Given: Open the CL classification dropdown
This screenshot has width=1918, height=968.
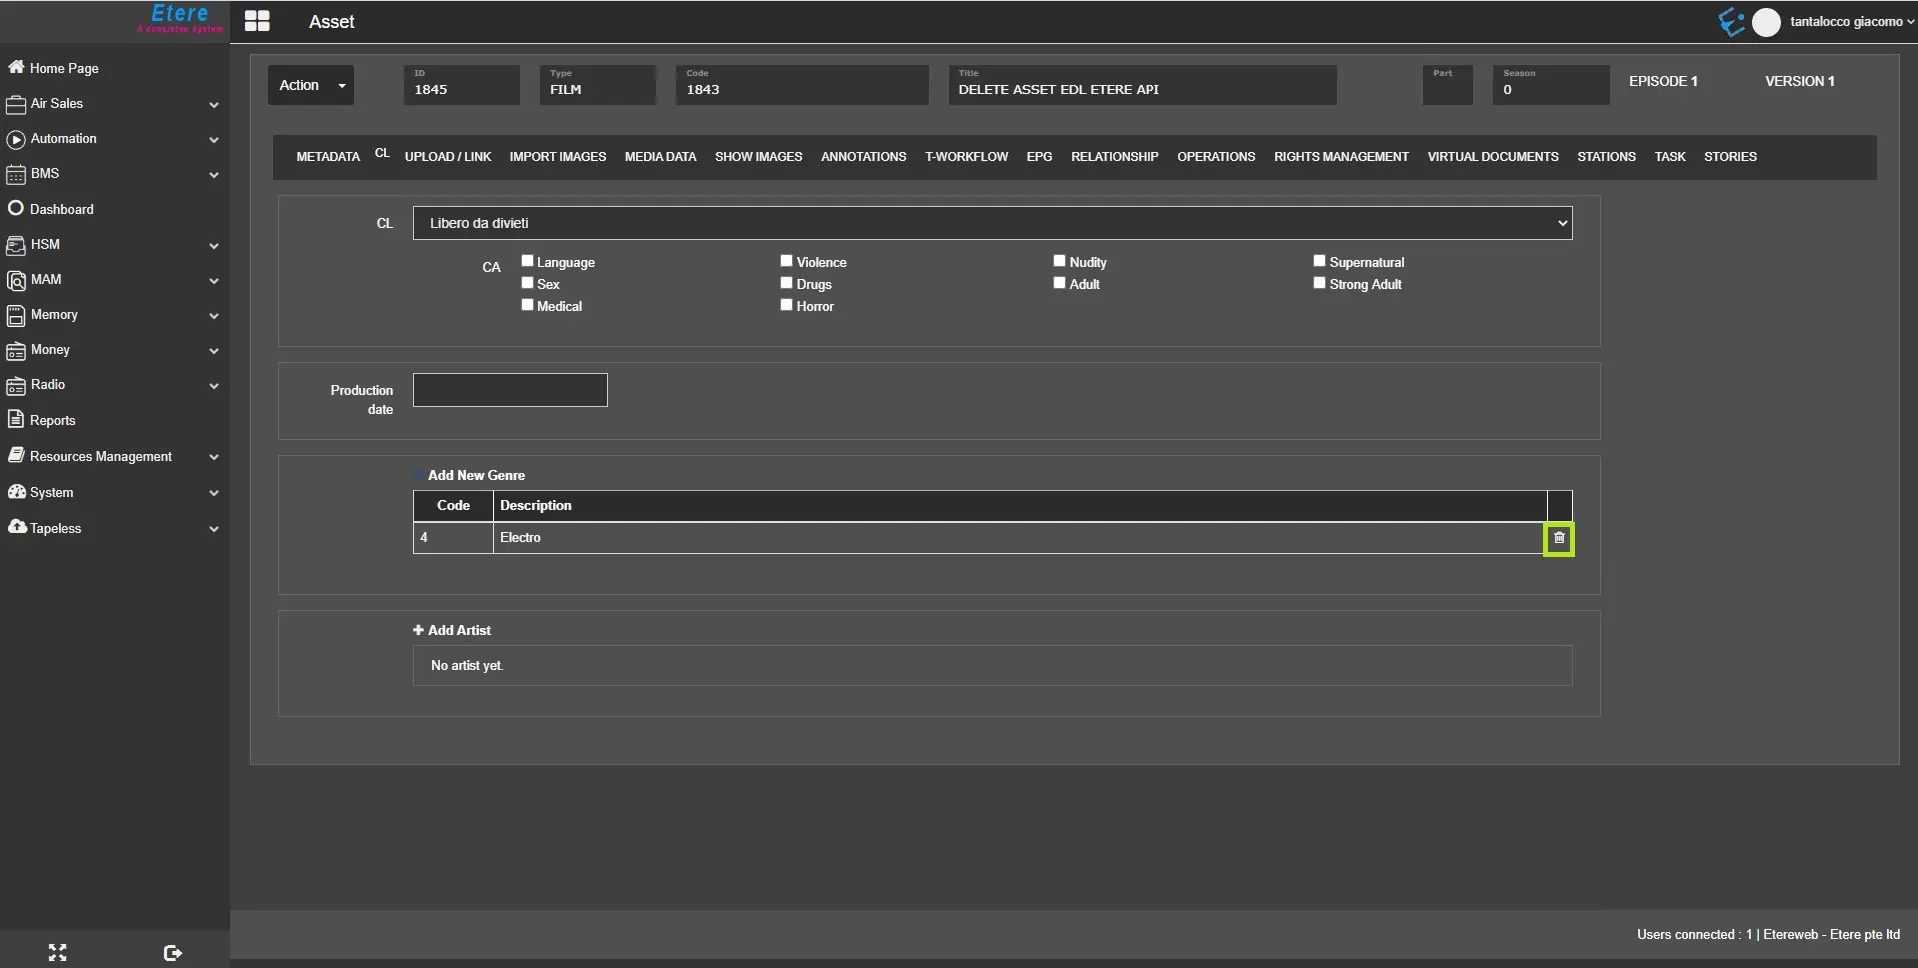Looking at the screenshot, I should (x=991, y=223).
